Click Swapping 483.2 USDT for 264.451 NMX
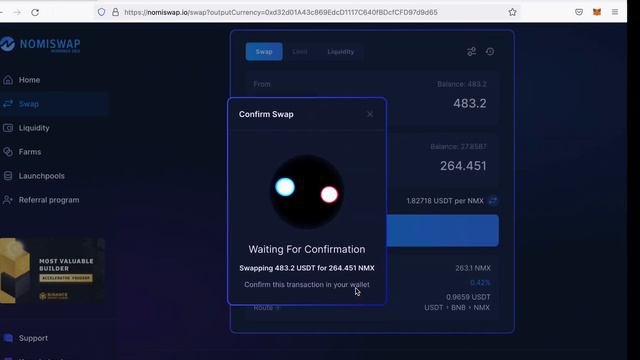 (307, 268)
